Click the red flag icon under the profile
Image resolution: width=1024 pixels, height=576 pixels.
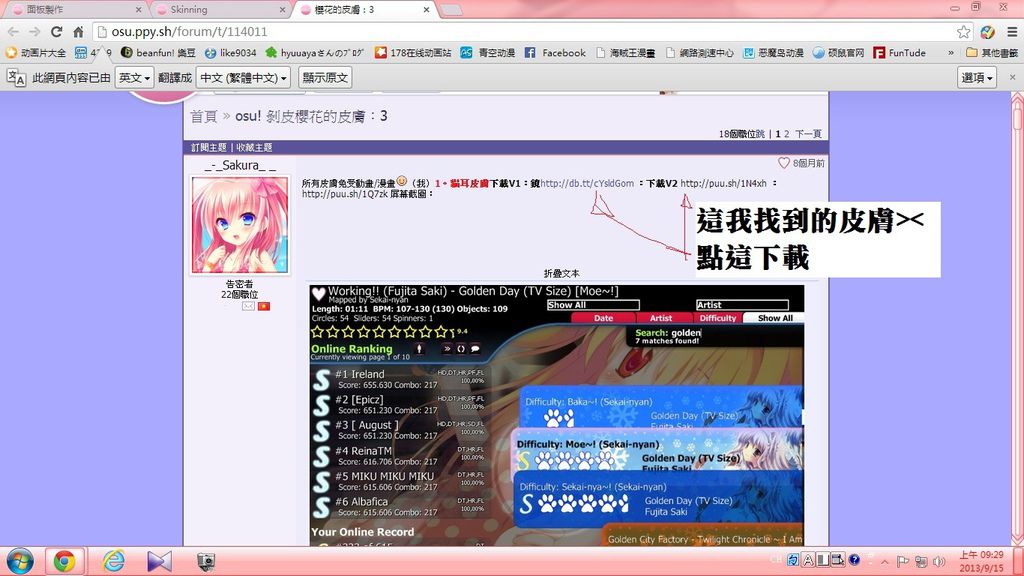tap(264, 306)
